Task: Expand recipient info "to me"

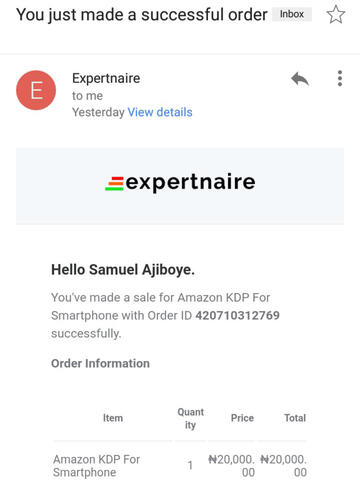Action: click(x=87, y=96)
